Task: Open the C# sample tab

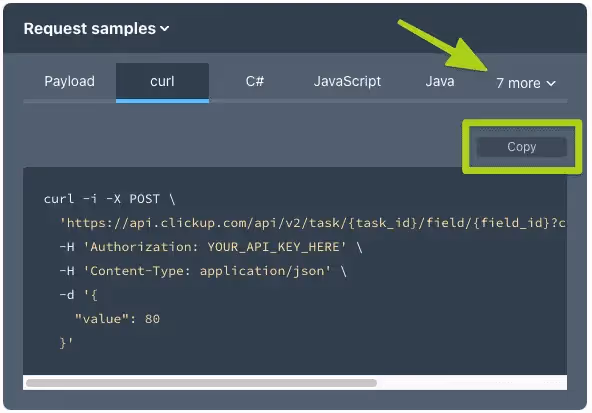Action: (255, 82)
